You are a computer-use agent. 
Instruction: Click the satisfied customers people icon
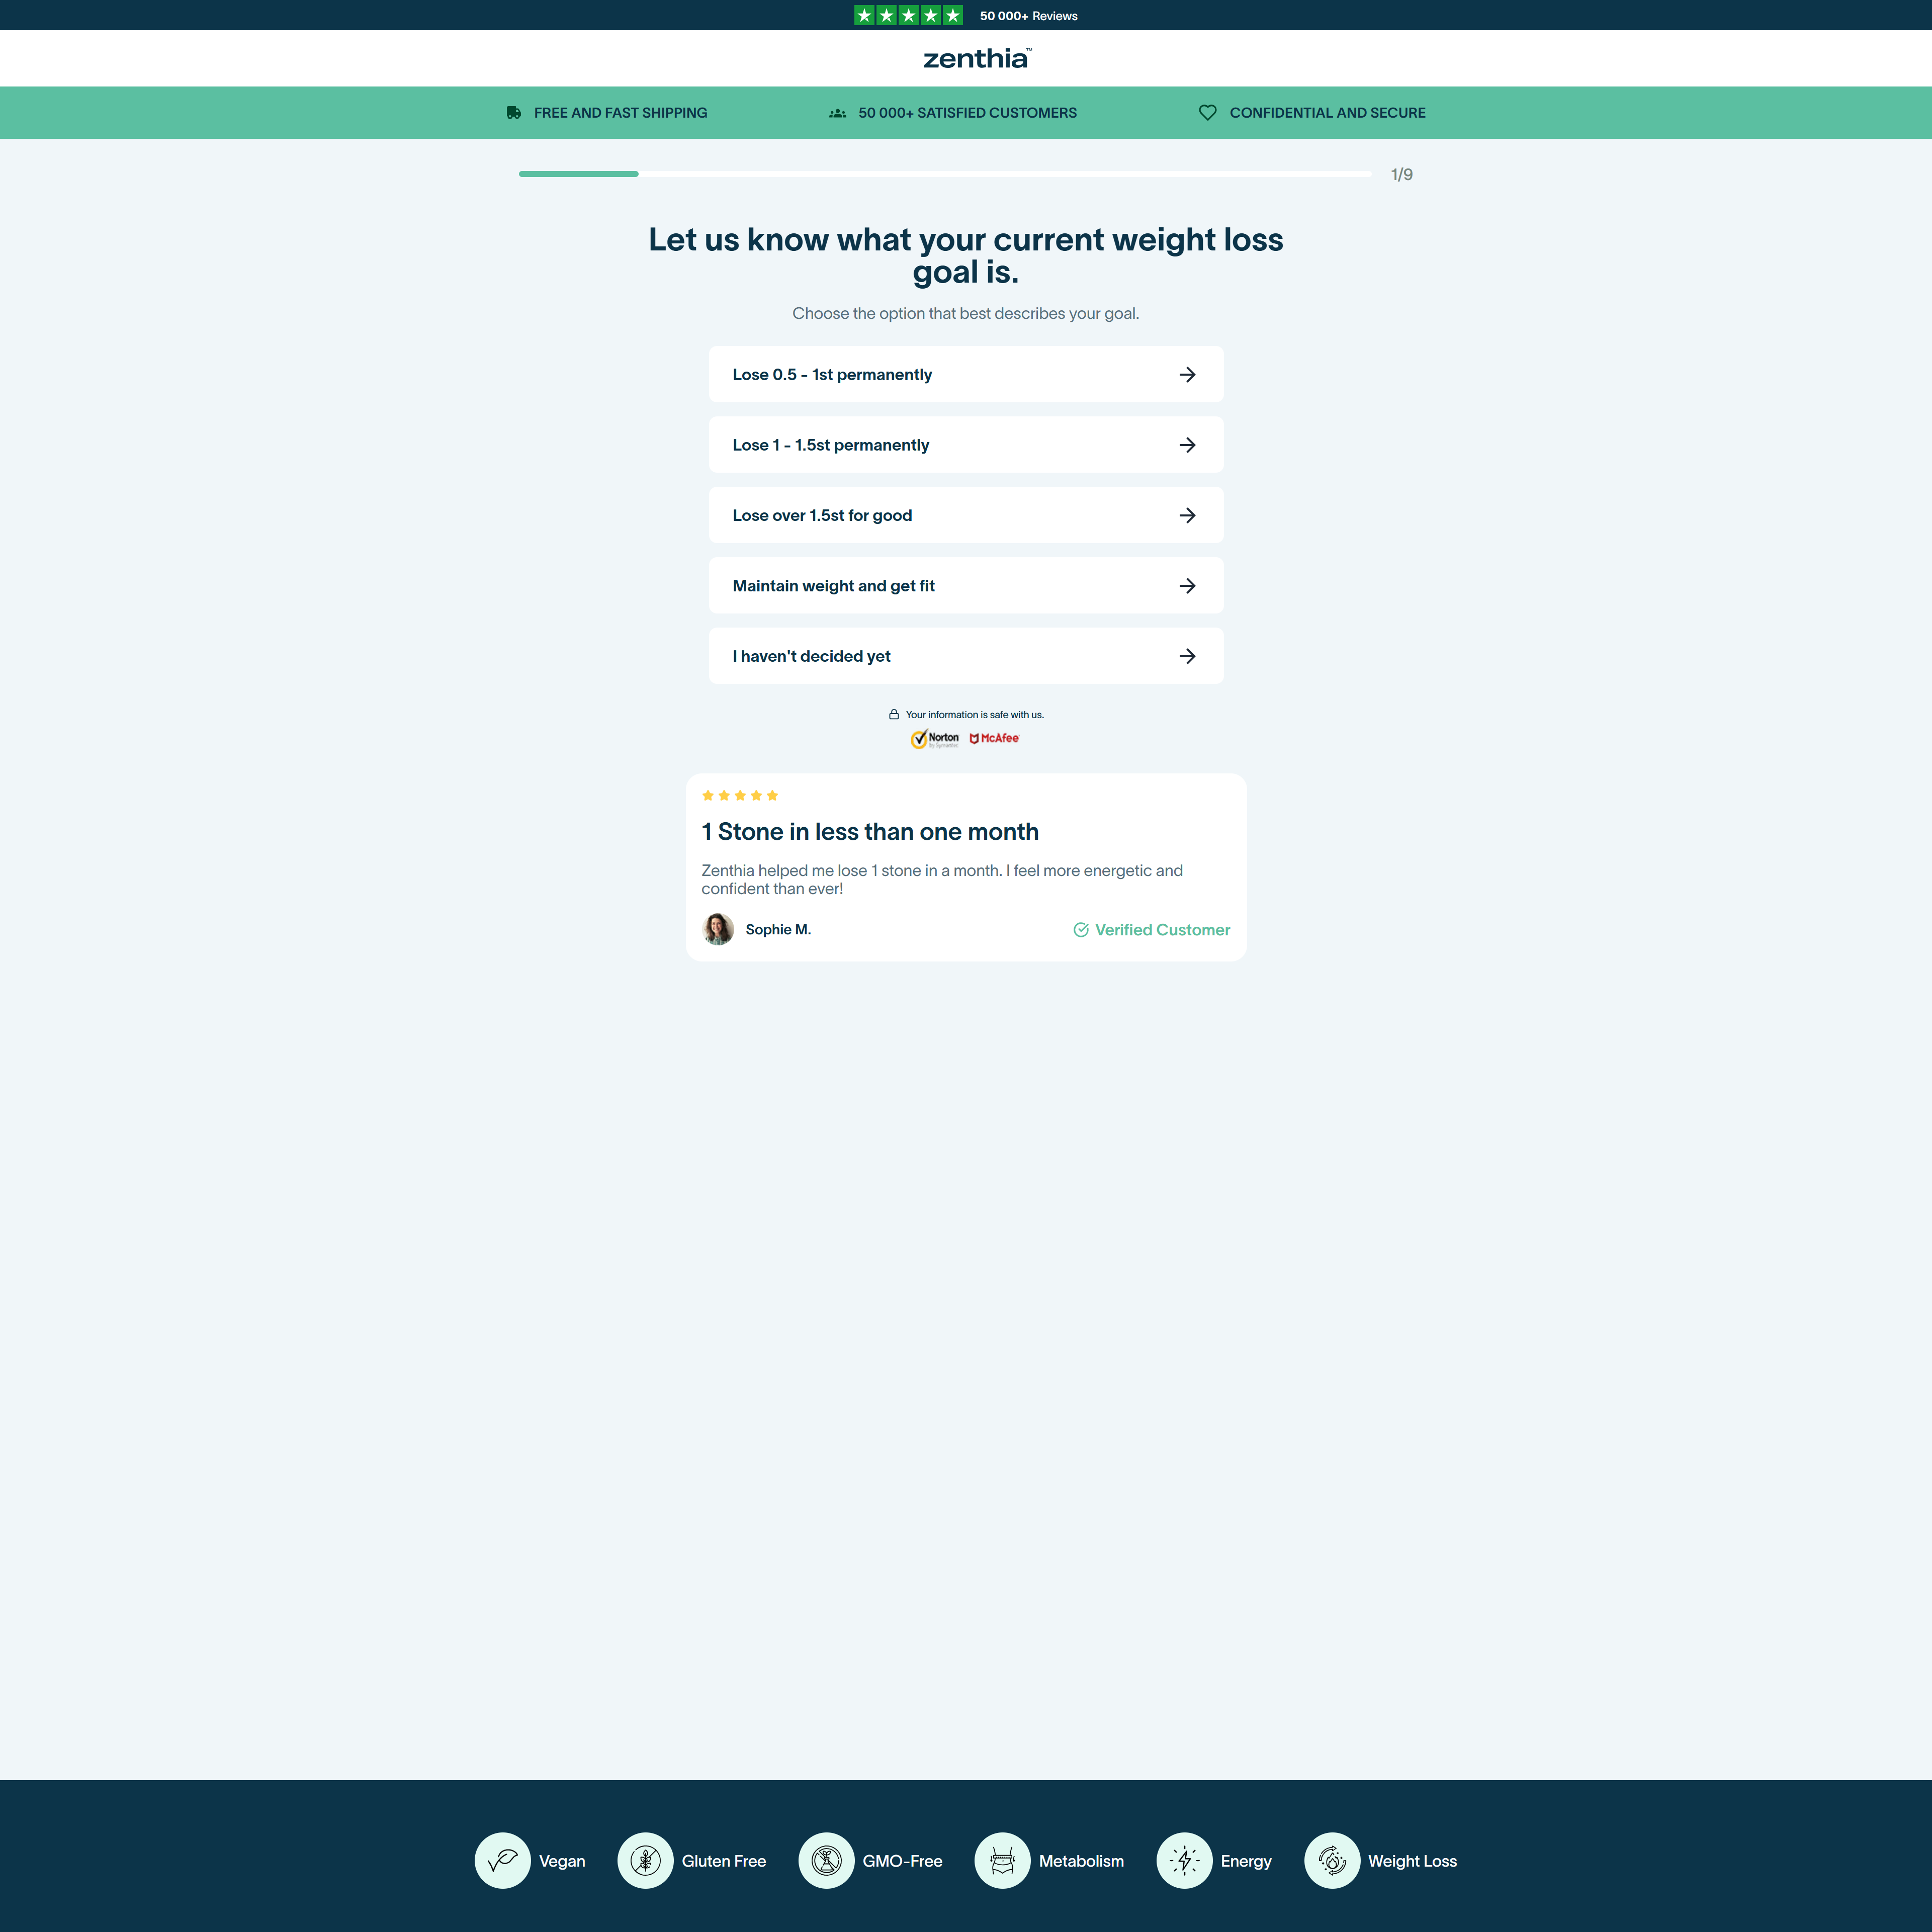click(837, 113)
